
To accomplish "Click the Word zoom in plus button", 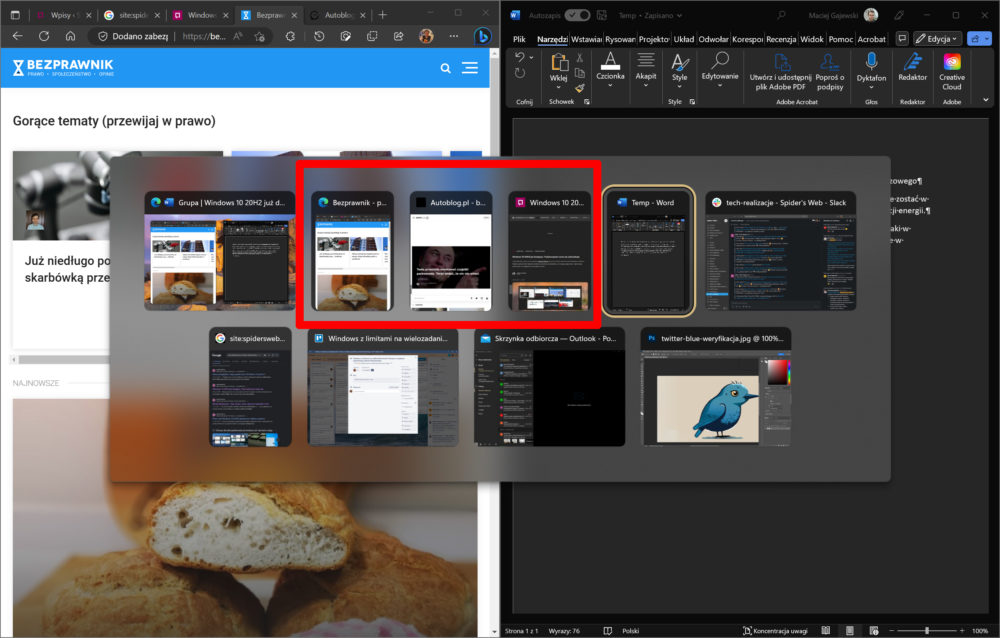I will 962,630.
